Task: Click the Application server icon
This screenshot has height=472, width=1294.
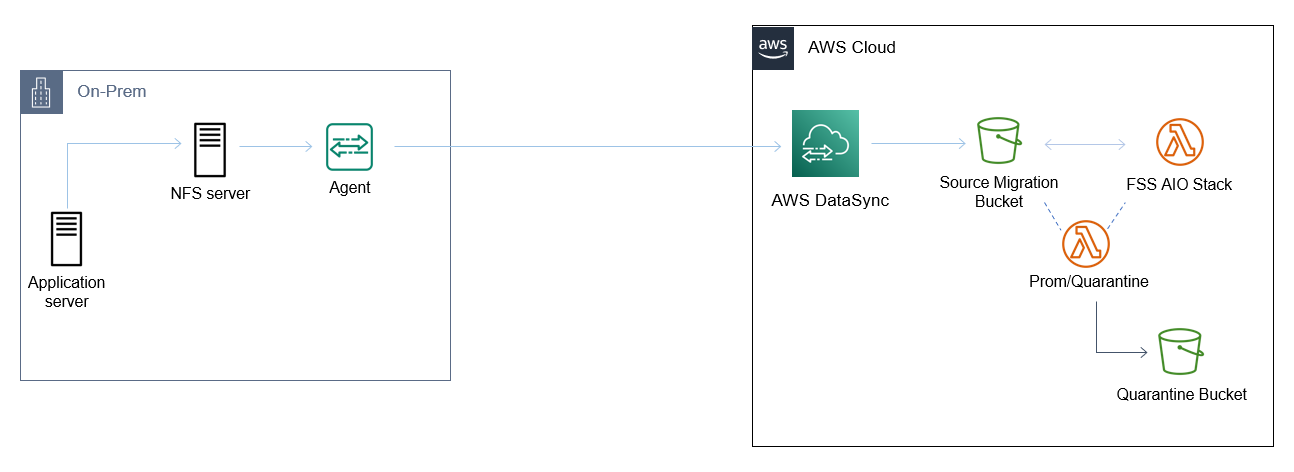Action: pyautogui.click(x=67, y=239)
